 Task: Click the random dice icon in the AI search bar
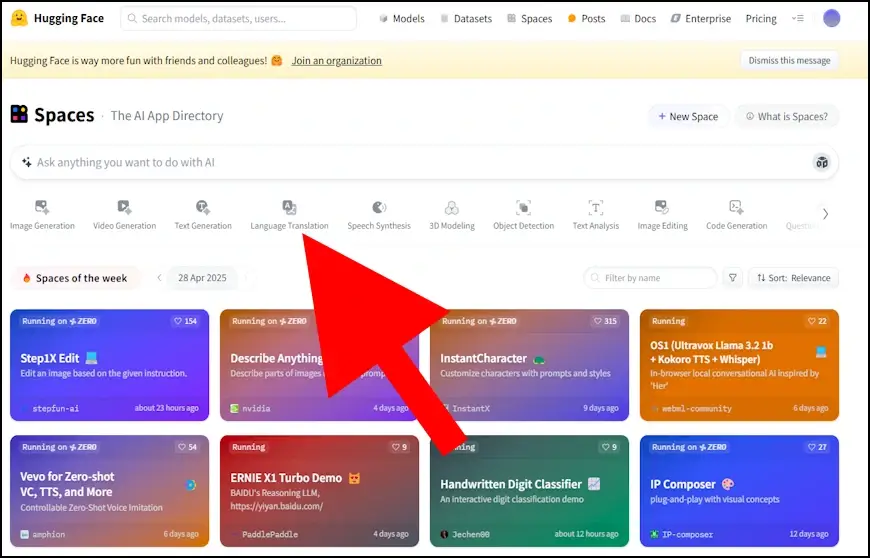click(822, 163)
